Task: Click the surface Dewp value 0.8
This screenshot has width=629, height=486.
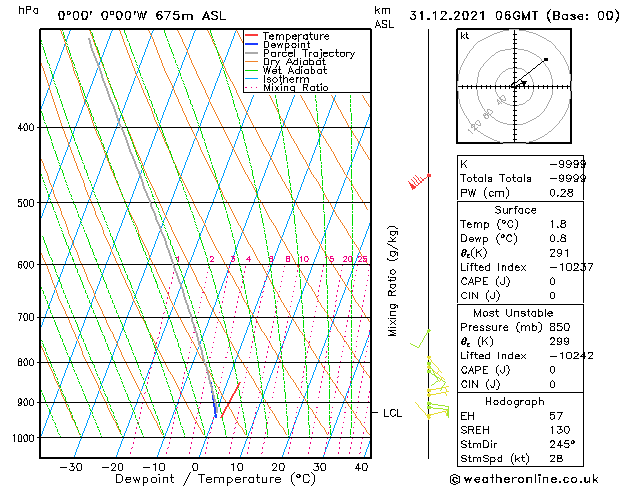Action: coord(558,239)
